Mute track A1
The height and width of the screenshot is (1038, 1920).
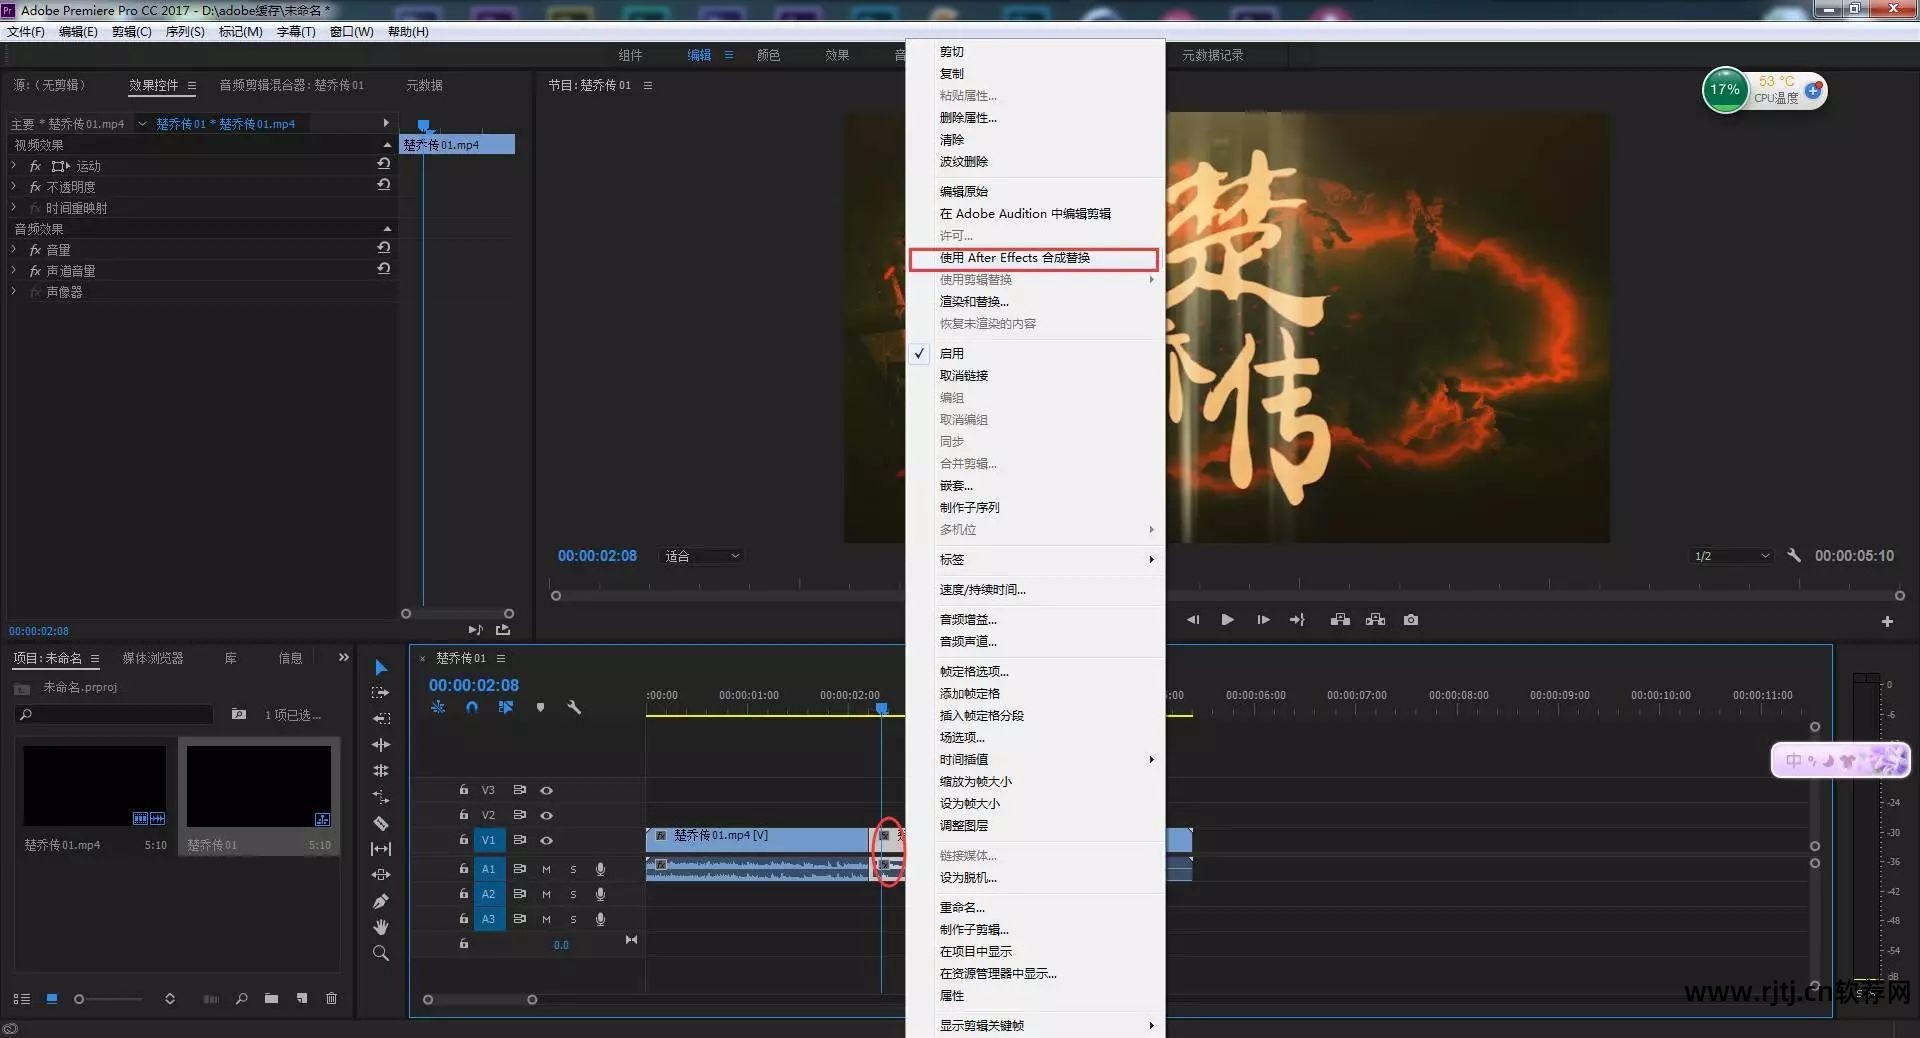[x=546, y=869]
